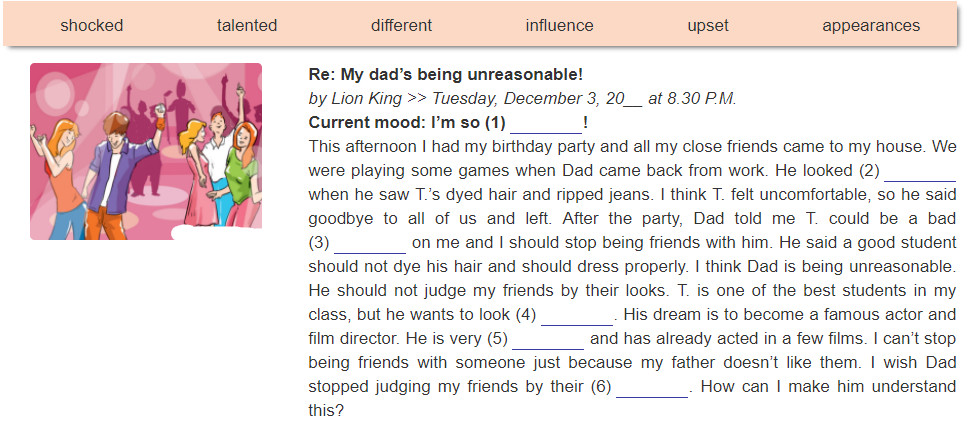Click the year blank after "December 3, 20"
Screen dimensions: 973x429
[633, 101]
